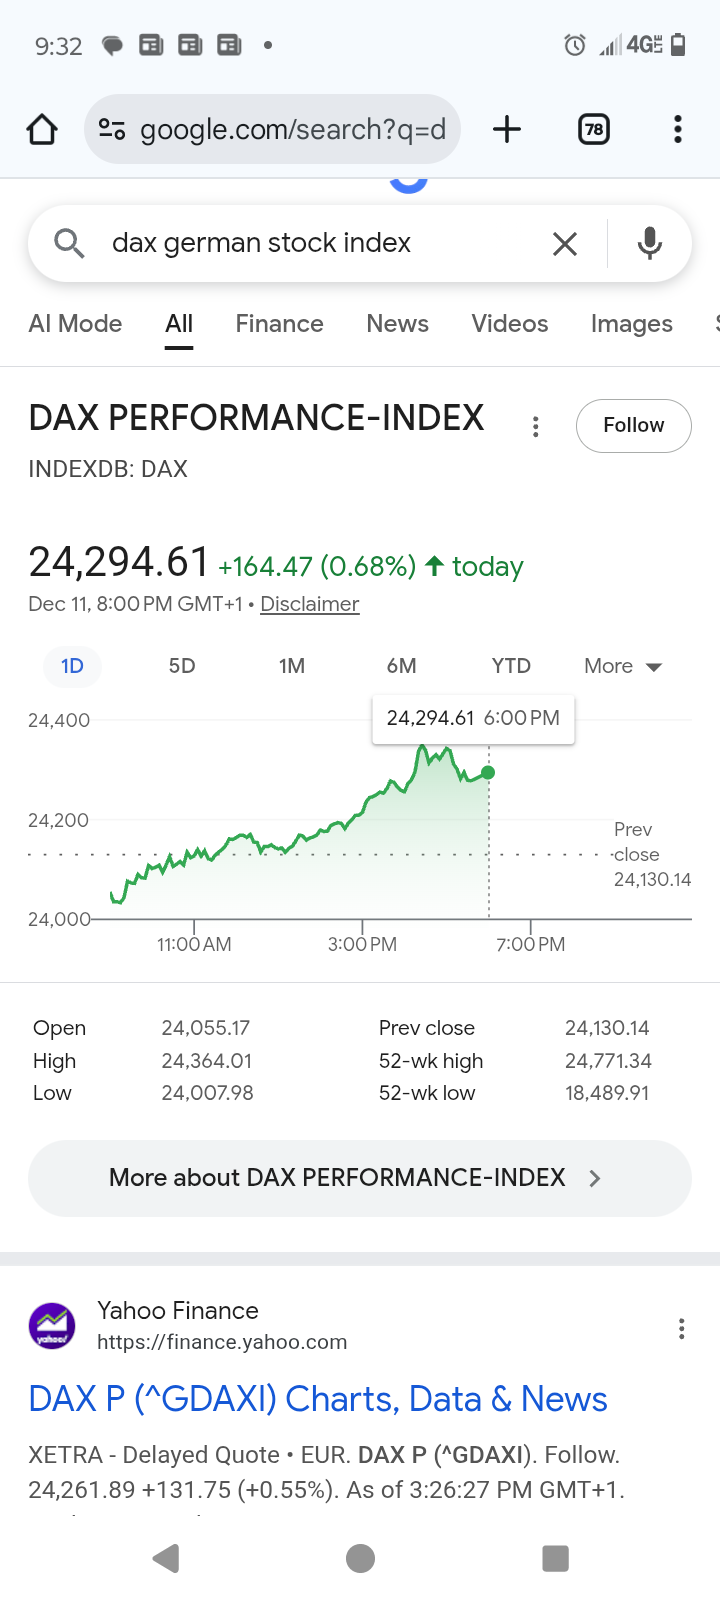
Task: Expand the More chart ranges dropdown
Action: (623, 666)
